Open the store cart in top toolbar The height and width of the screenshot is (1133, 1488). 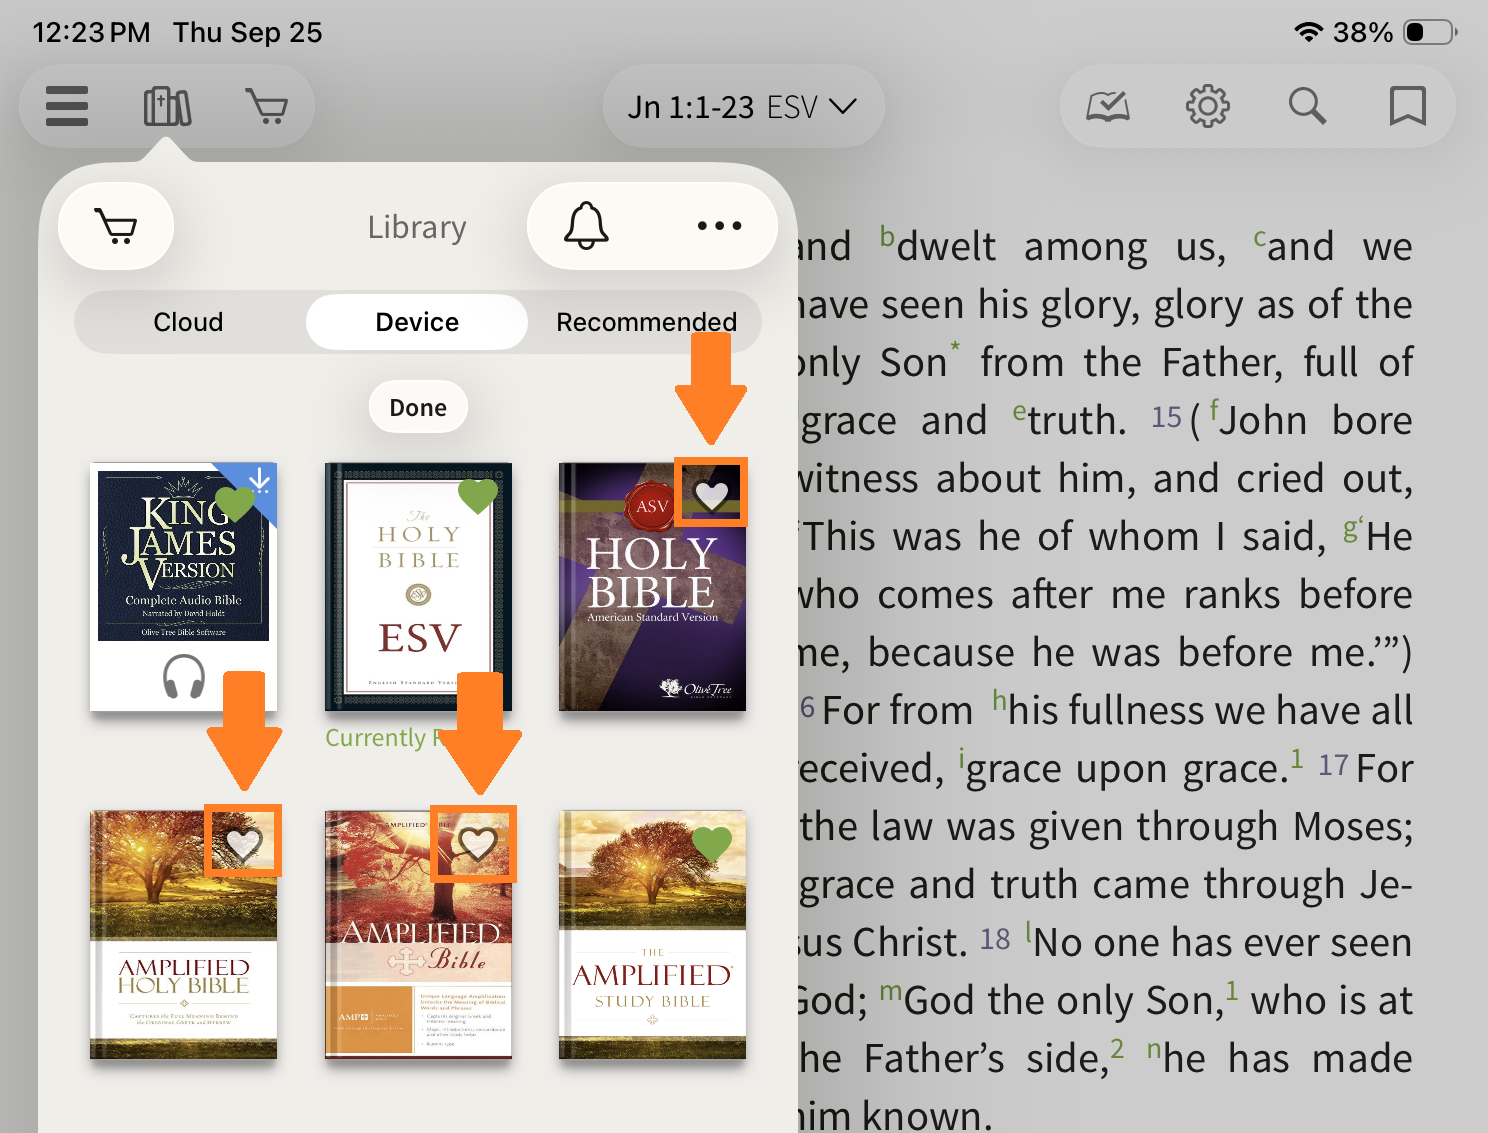[x=266, y=106]
